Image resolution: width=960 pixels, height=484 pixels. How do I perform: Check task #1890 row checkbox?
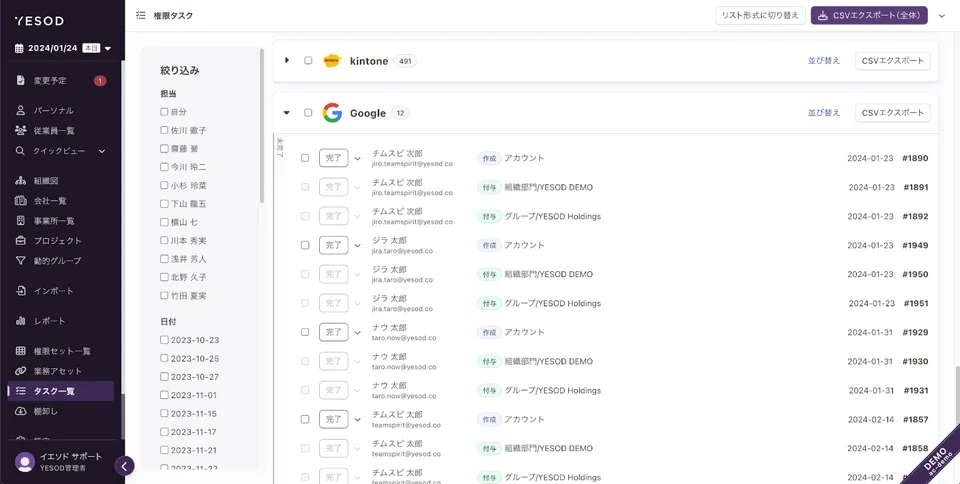tap(305, 158)
